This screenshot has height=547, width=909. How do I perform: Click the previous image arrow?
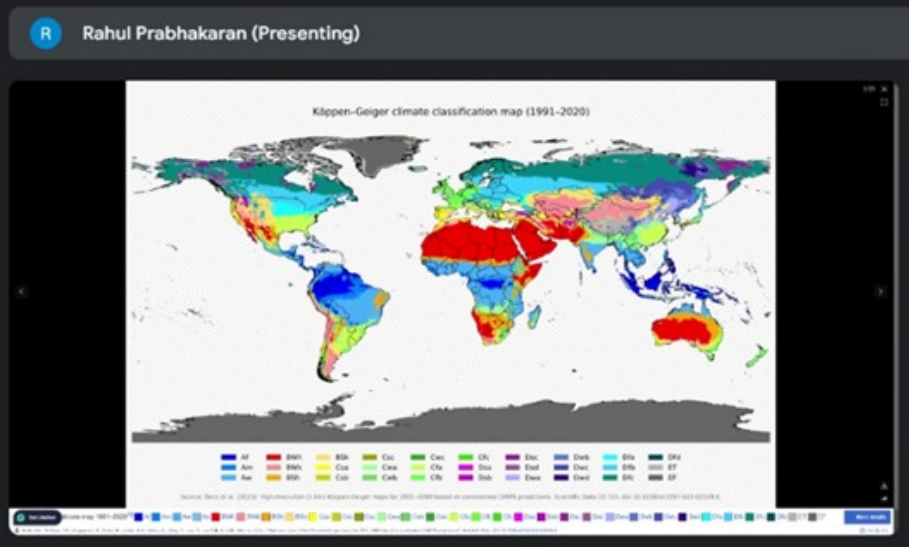pyautogui.click(x=21, y=292)
